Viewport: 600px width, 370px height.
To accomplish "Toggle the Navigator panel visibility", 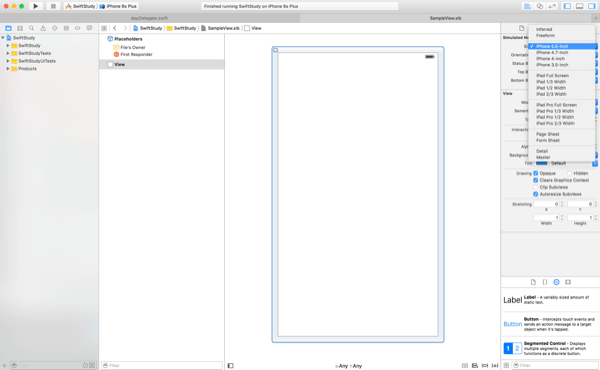I will pyautogui.click(x=567, y=6).
